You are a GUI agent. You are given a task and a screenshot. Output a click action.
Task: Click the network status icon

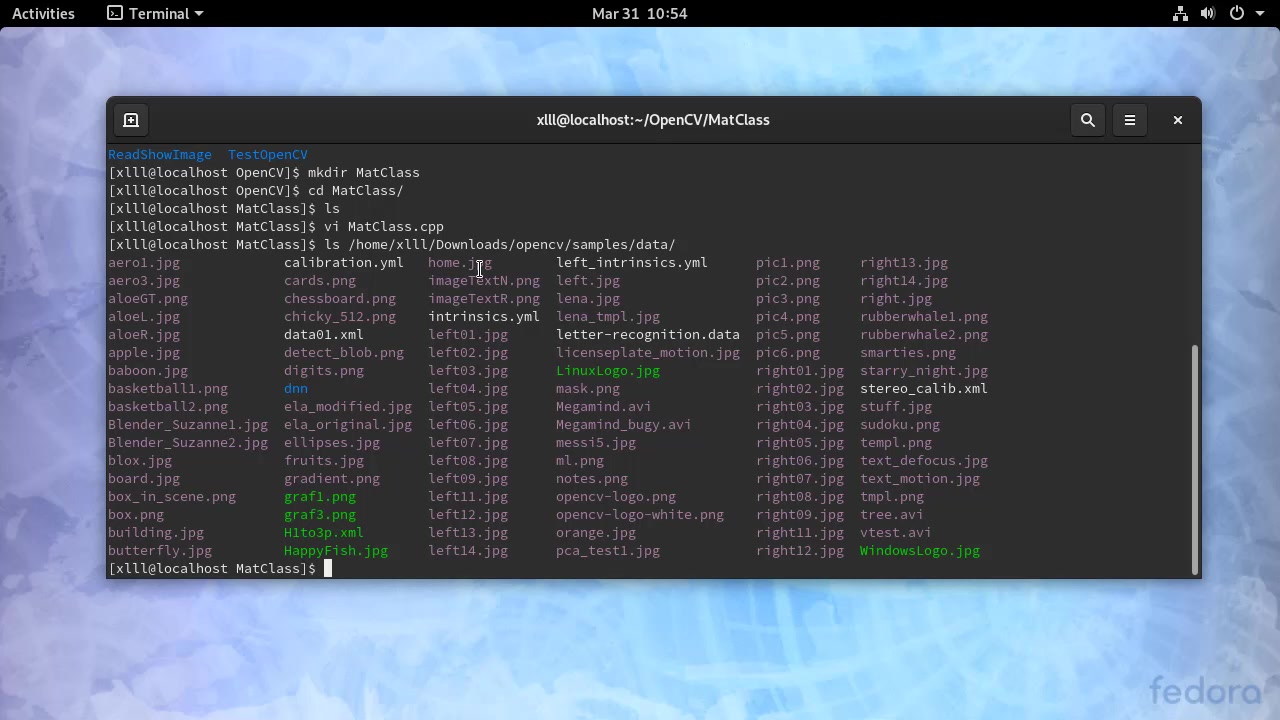pos(1180,13)
